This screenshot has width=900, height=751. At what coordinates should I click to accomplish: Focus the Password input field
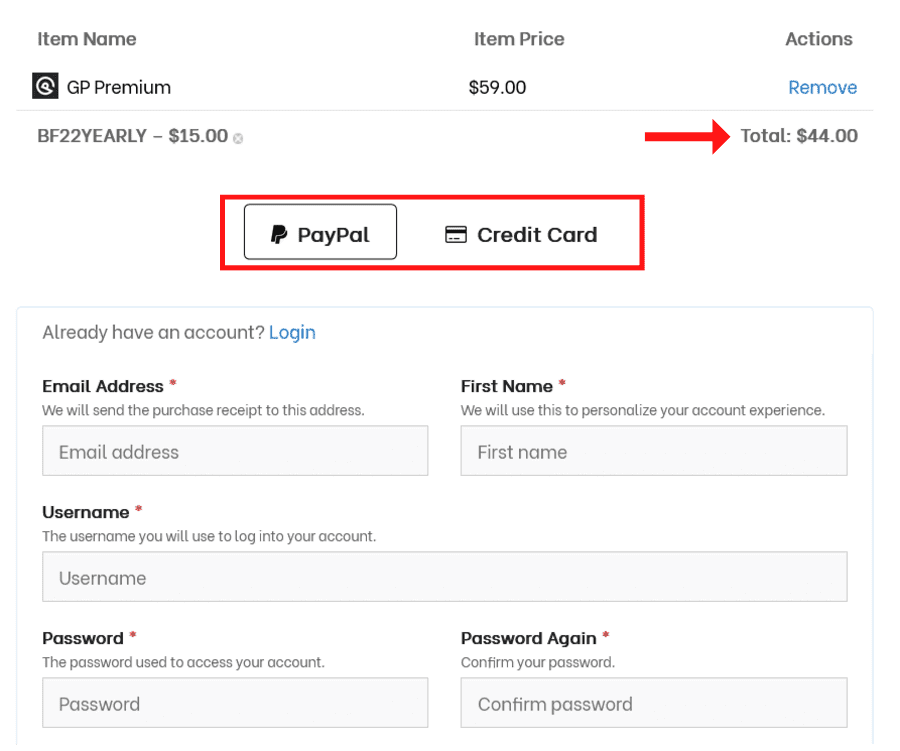(235, 703)
